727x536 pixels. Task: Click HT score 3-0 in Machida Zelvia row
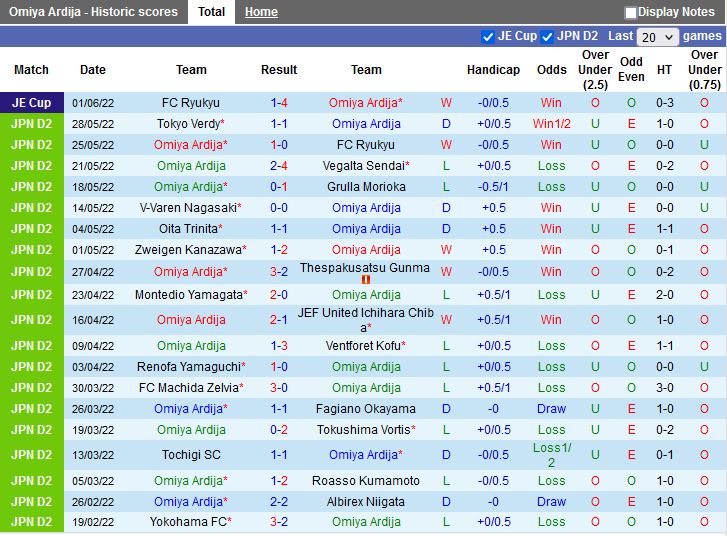(x=664, y=387)
